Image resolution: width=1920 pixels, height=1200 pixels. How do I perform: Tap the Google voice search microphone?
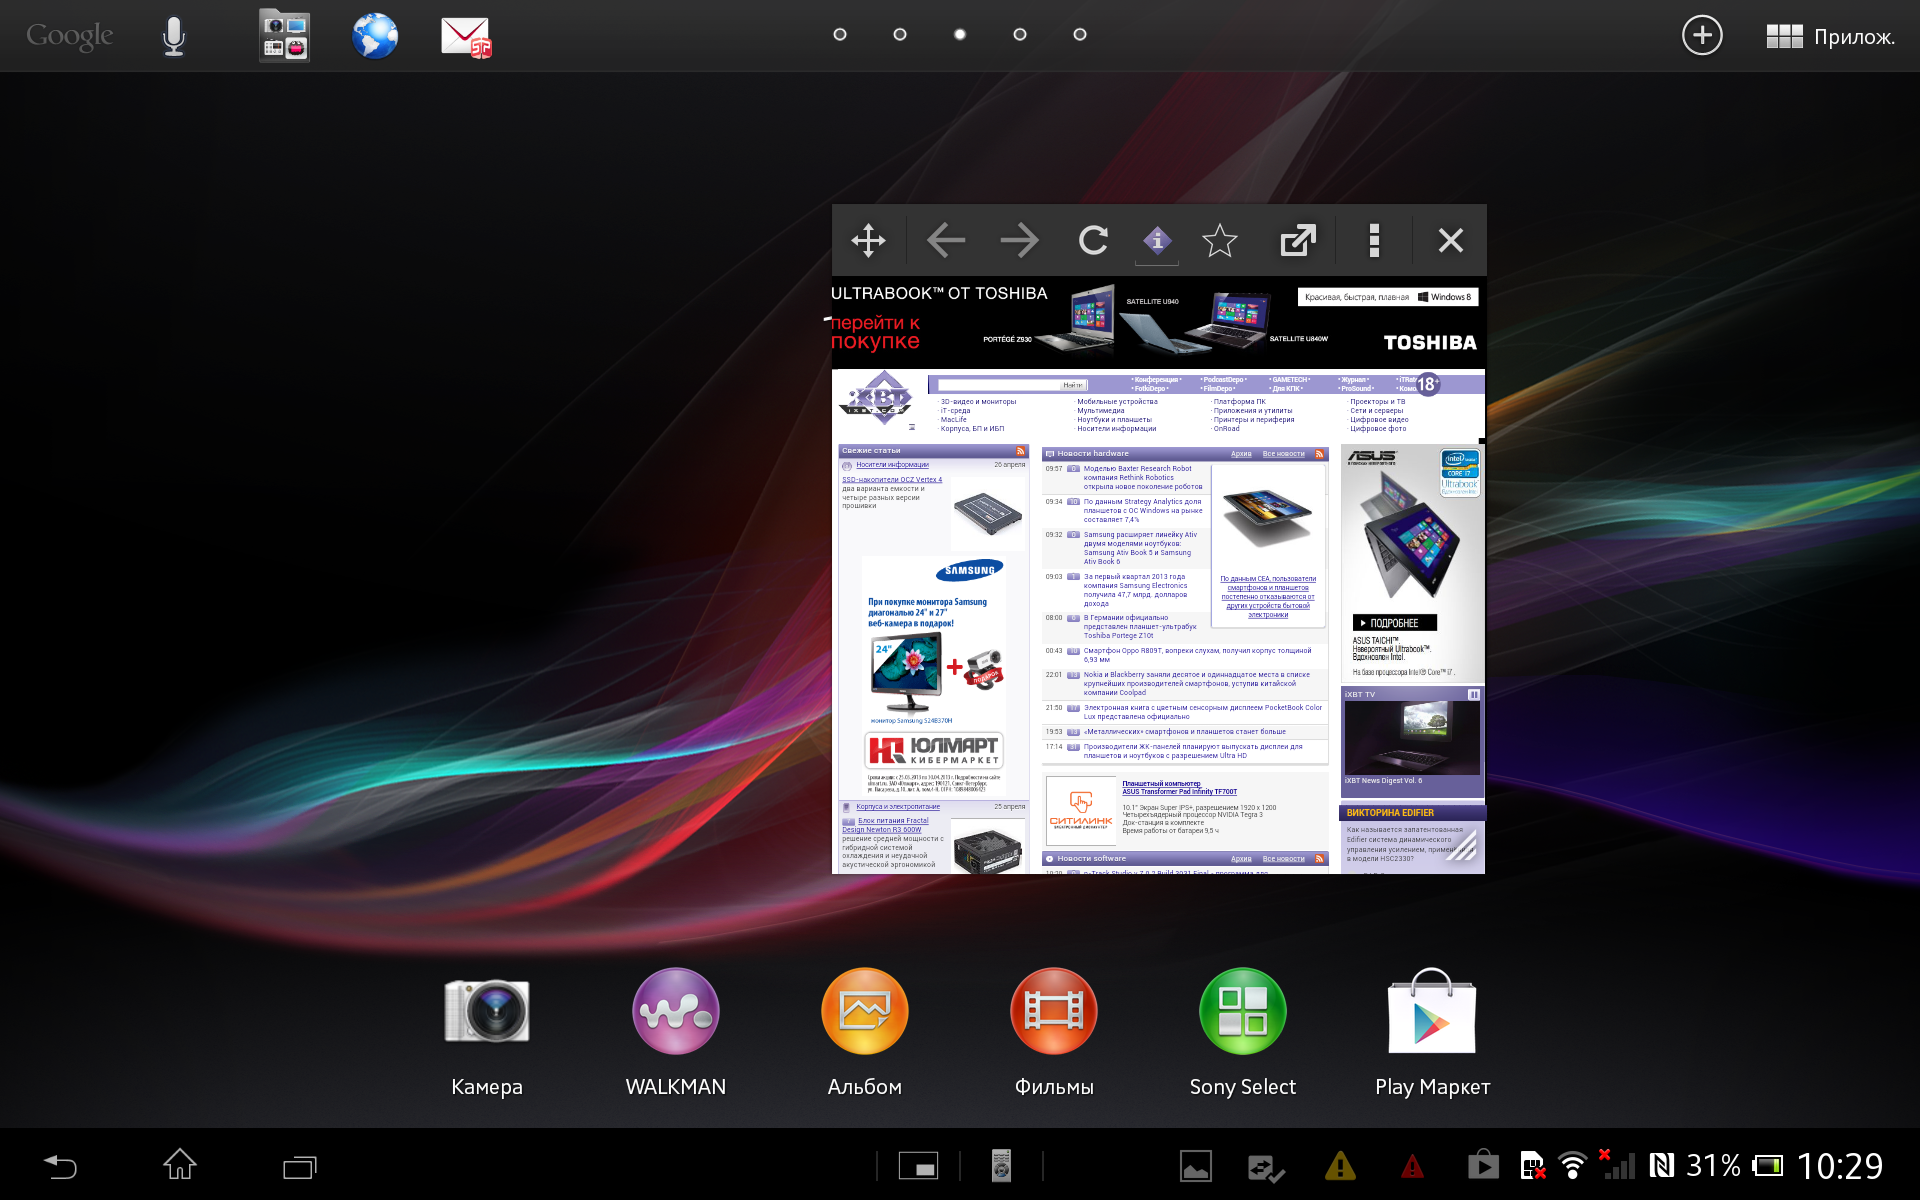tap(174, 37)
